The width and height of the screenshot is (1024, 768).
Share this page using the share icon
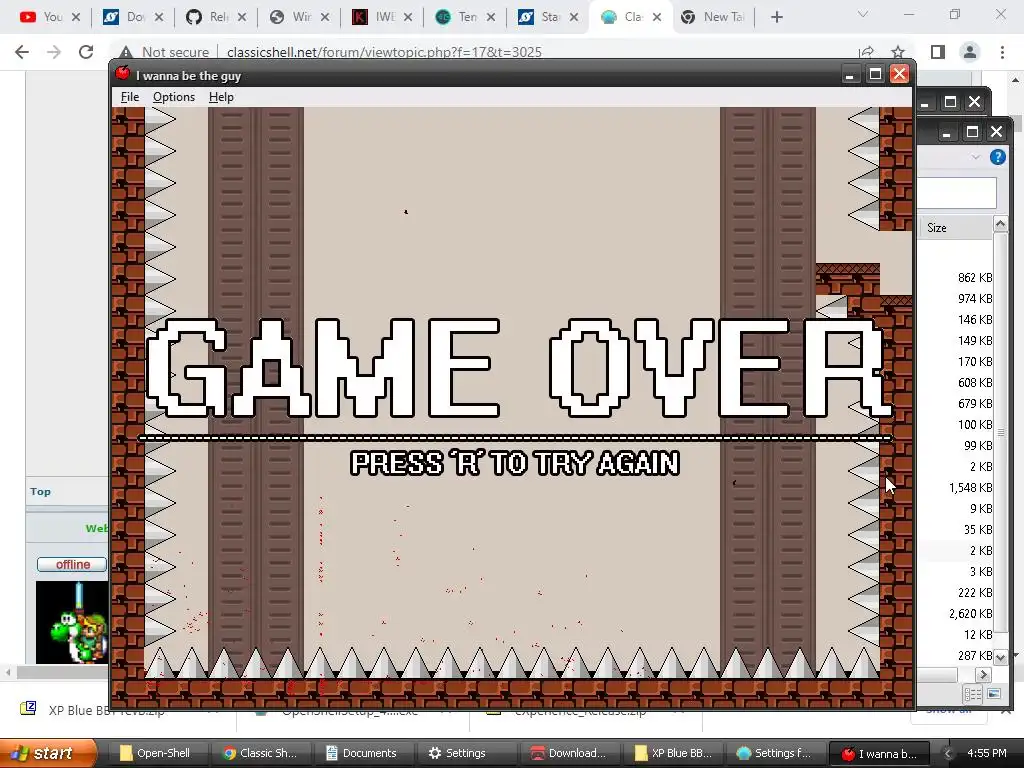(867, 52)
